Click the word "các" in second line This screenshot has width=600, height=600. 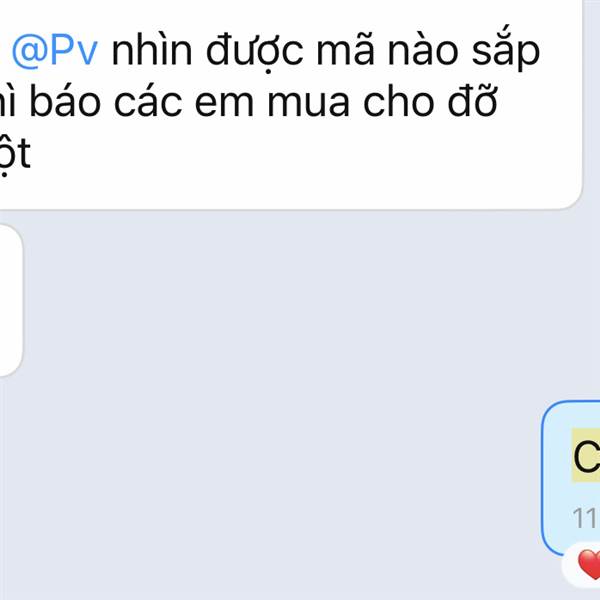click(148, 100)
